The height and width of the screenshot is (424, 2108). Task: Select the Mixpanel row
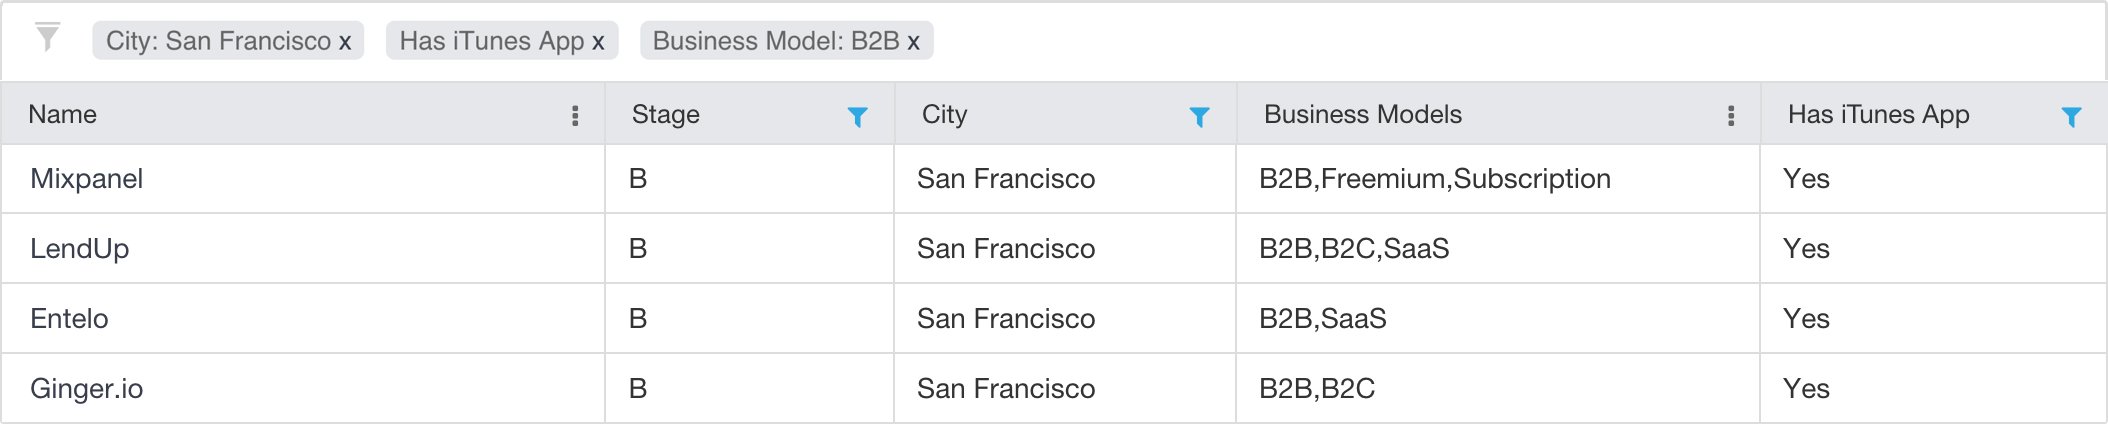coord(1054,179)
